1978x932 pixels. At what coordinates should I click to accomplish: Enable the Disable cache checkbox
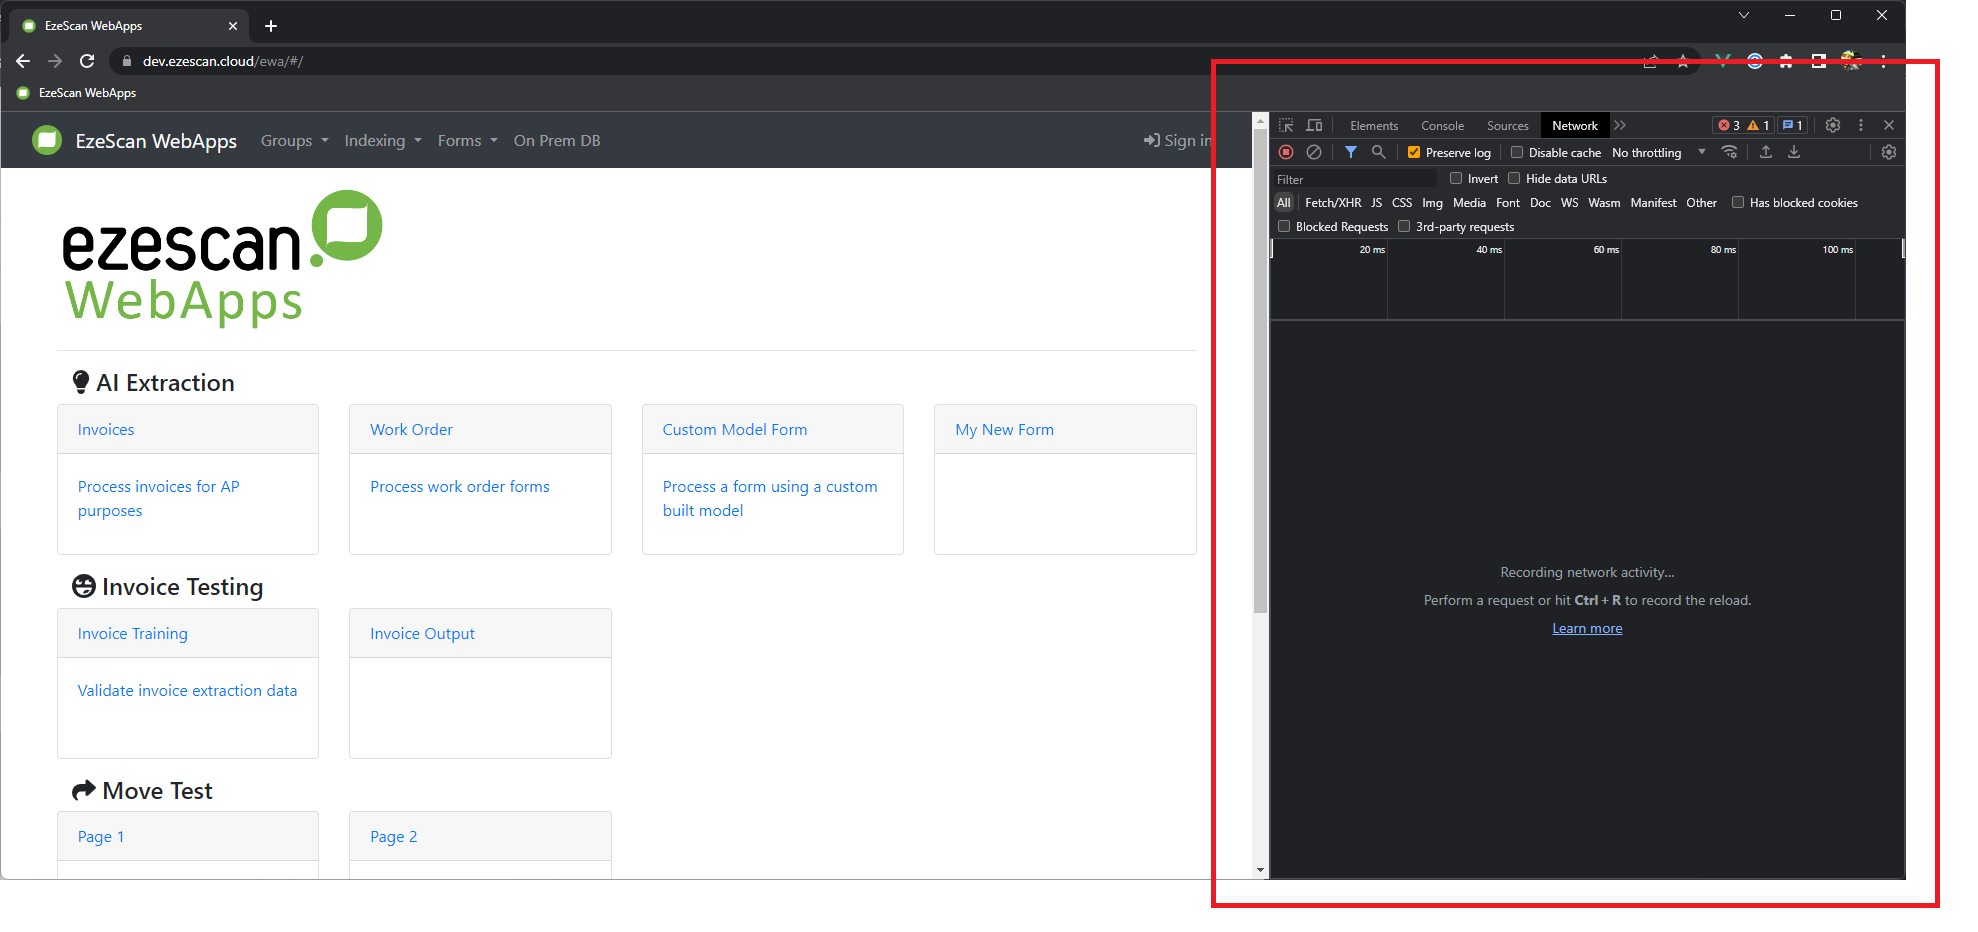(x=1517, y=153)
